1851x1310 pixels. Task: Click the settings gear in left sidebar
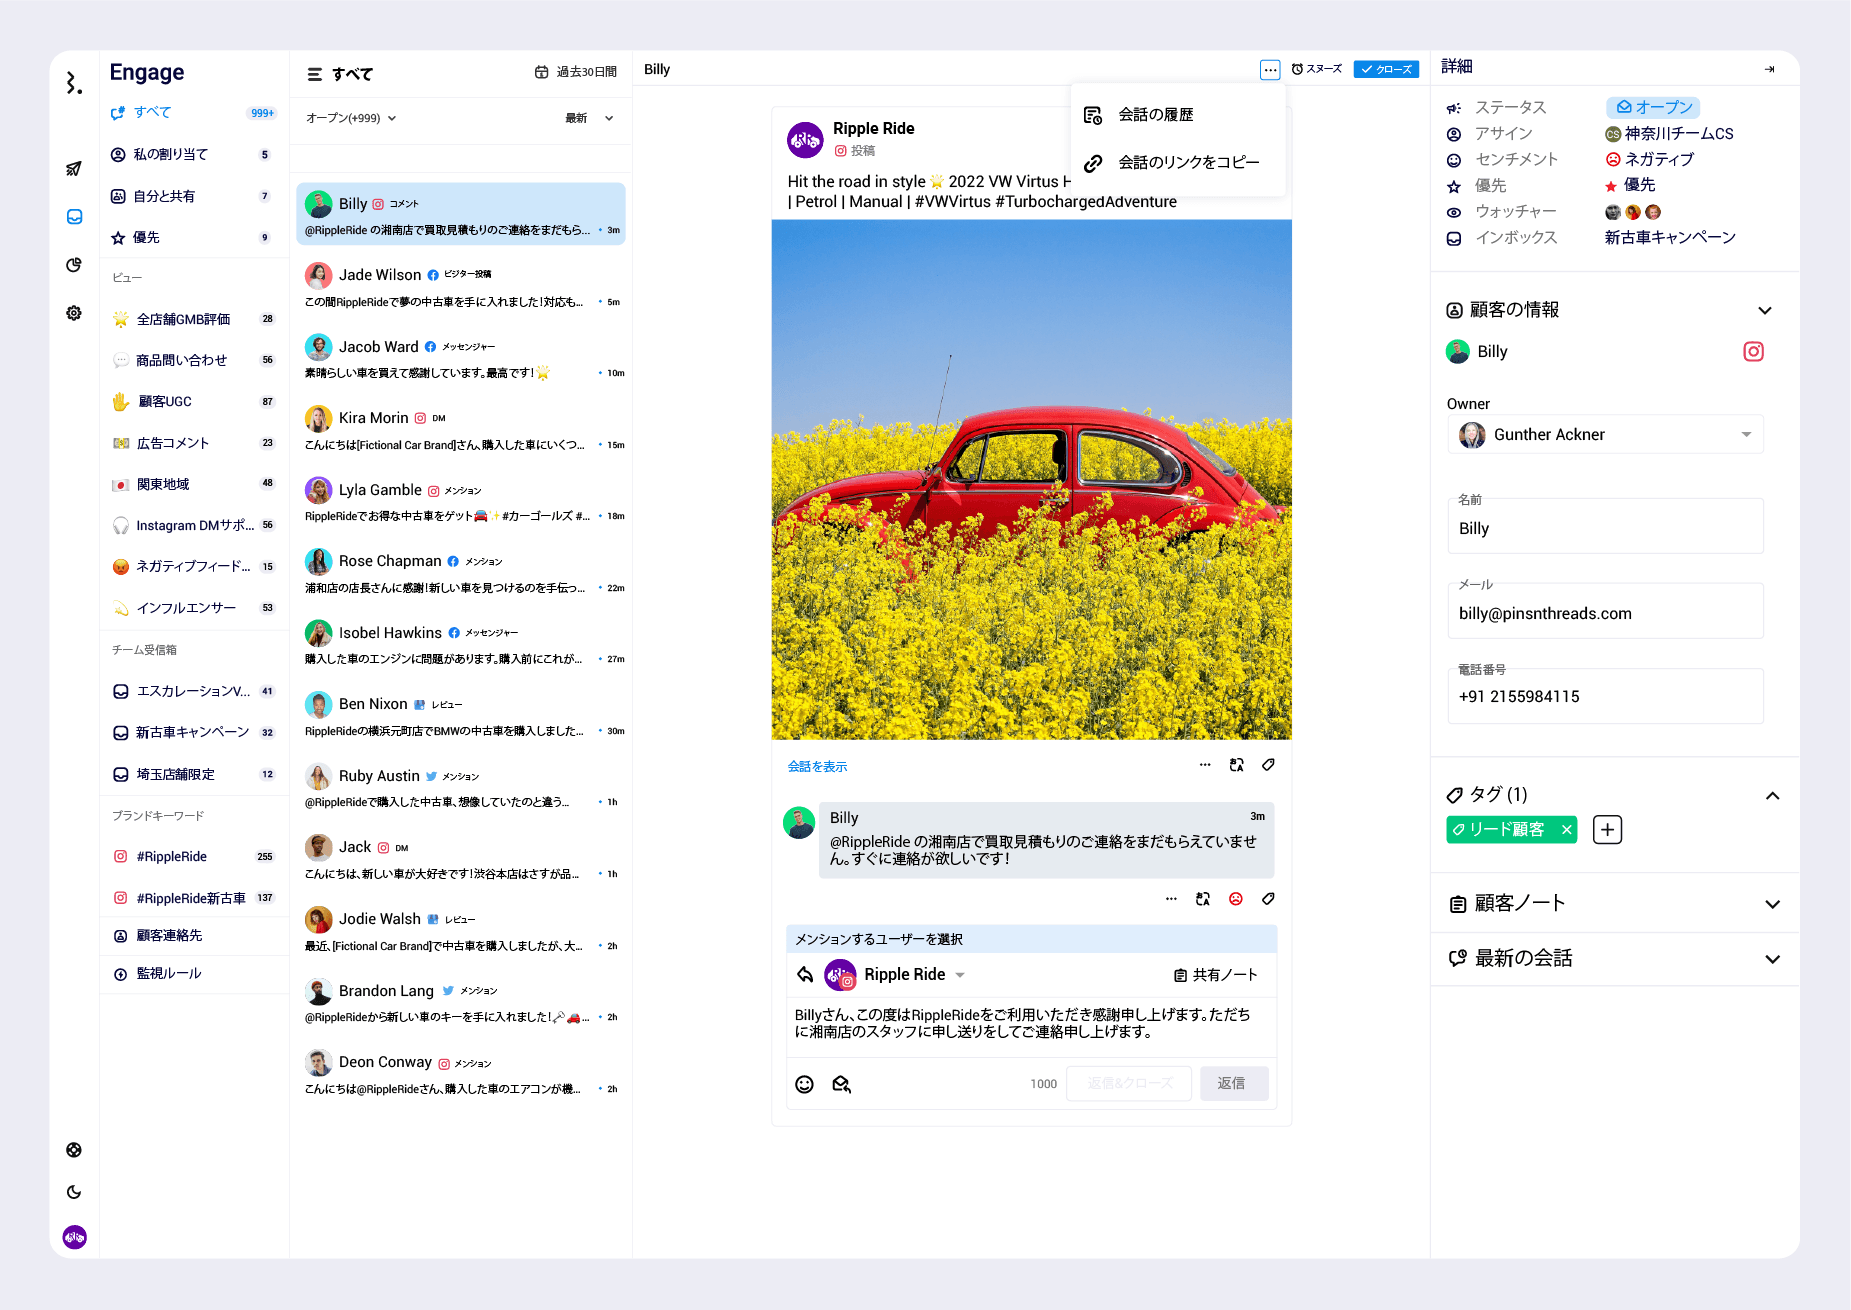pyautogui.click(x=74, y=313)
